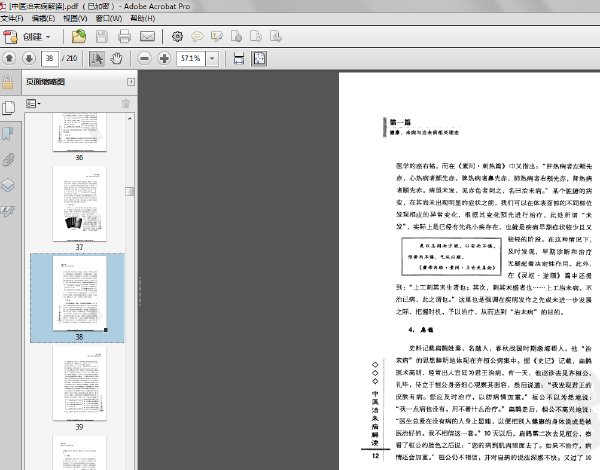This screenshot has height=470, width=600.
Task: Open the 视图(V) menu
Action: [x=75, y=18]
